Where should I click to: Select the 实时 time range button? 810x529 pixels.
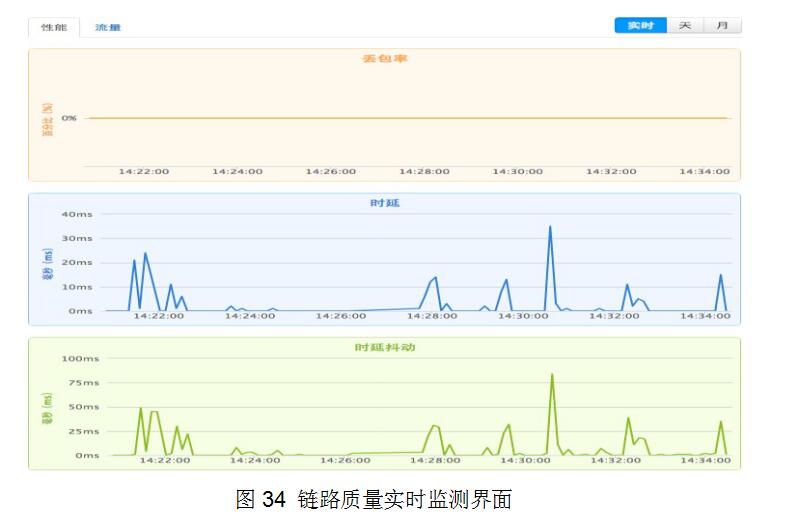[x=640, y=25]
